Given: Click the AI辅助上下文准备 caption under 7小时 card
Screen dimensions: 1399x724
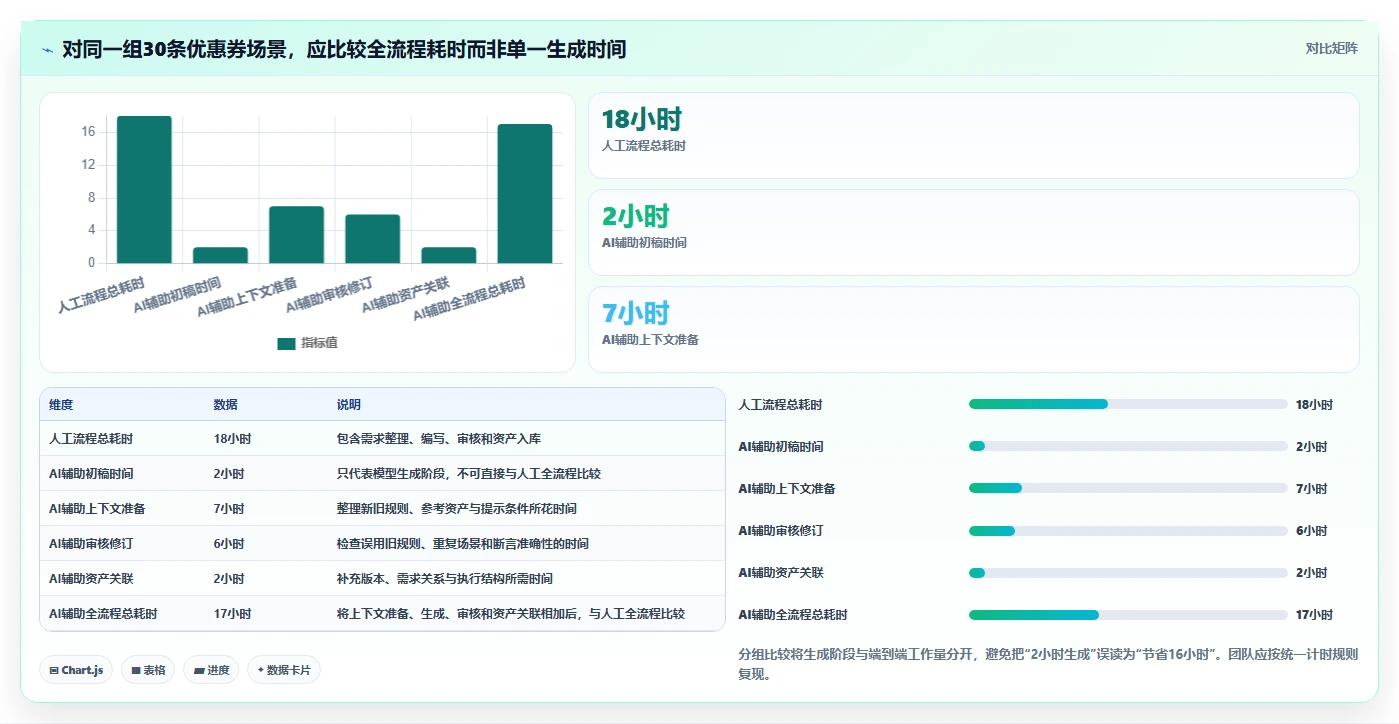Looking at the screenshot, I should (650, 340).
